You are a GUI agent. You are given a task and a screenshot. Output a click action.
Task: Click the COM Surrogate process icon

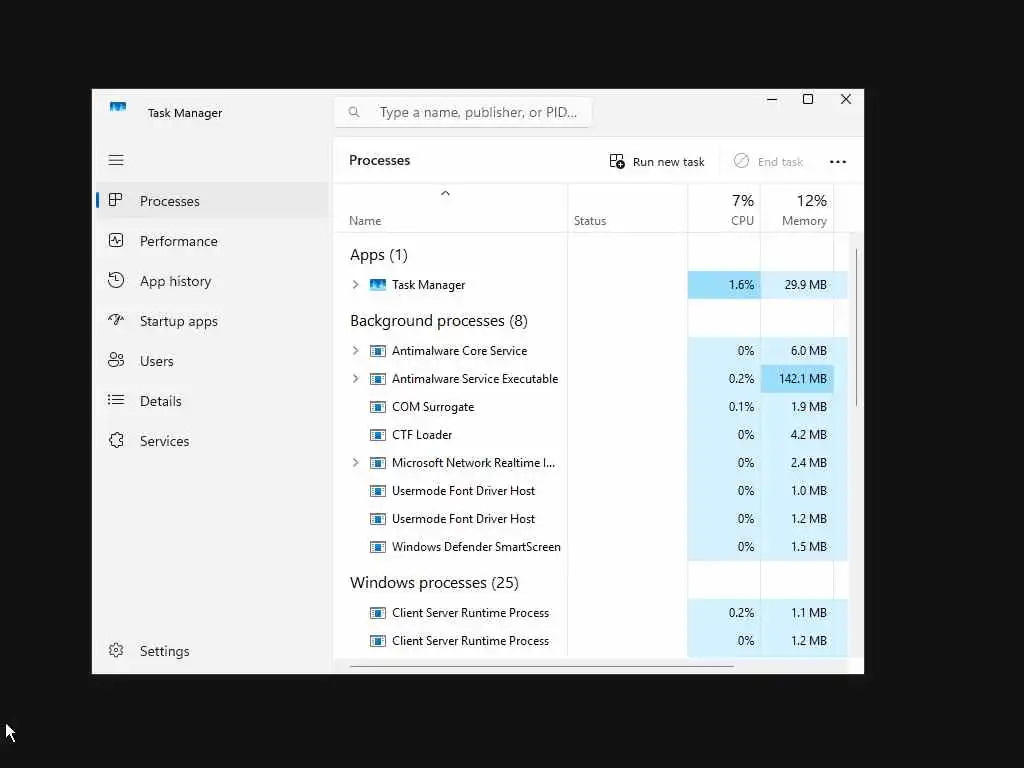[378, 407]
